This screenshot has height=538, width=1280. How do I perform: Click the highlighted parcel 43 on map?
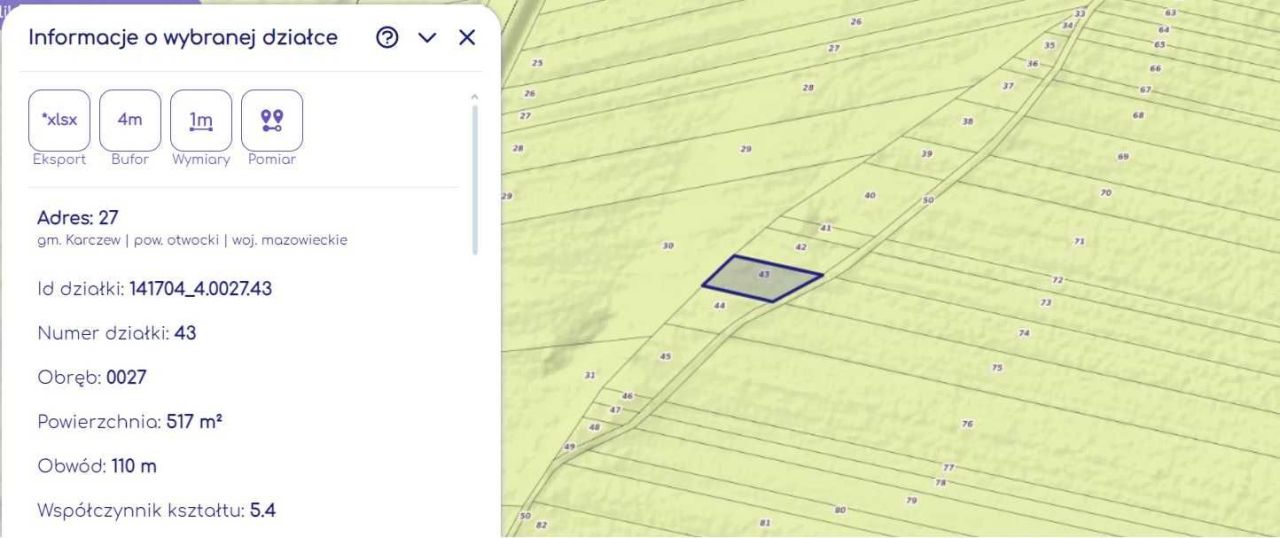pos(762,278)
